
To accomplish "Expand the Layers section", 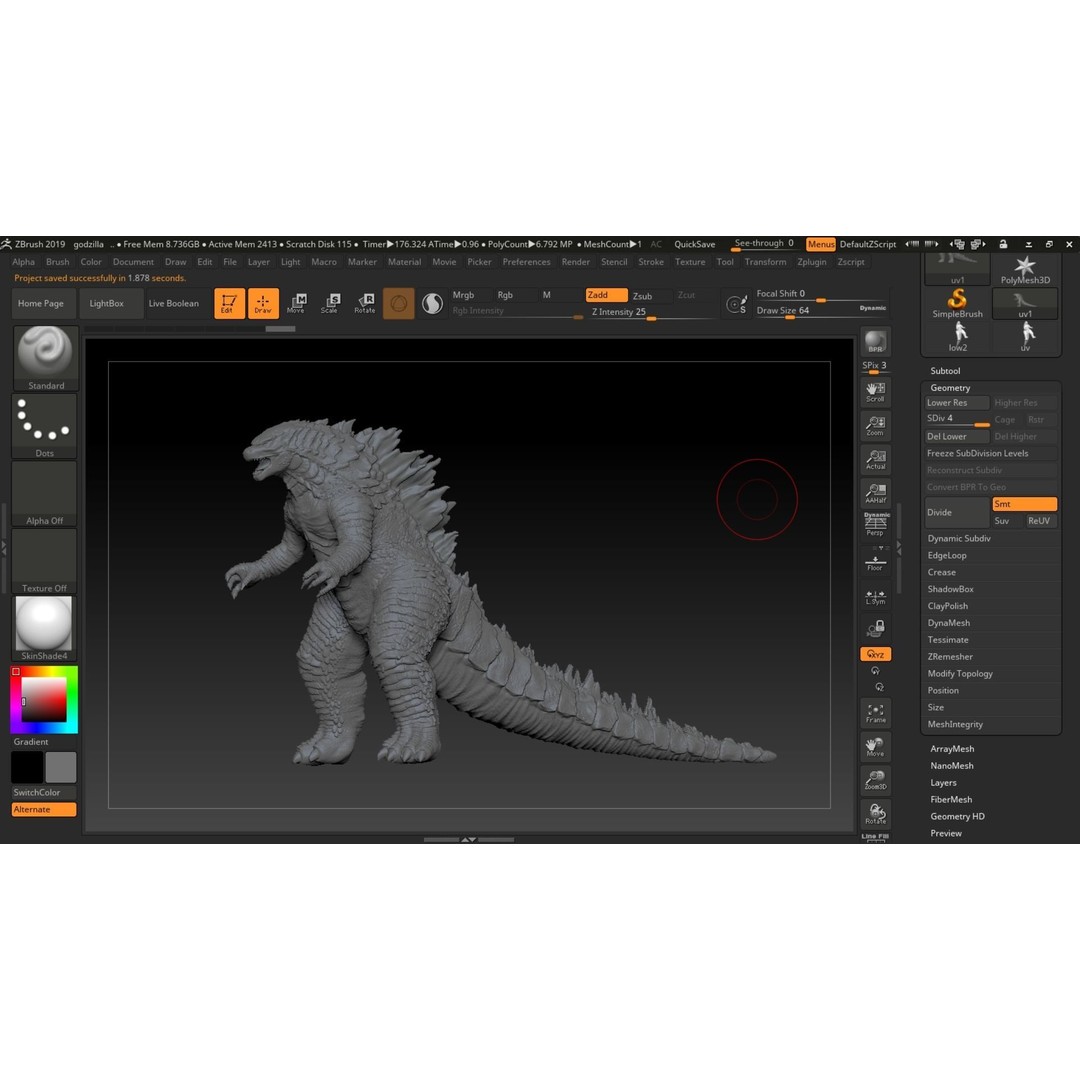I will 943,782.
